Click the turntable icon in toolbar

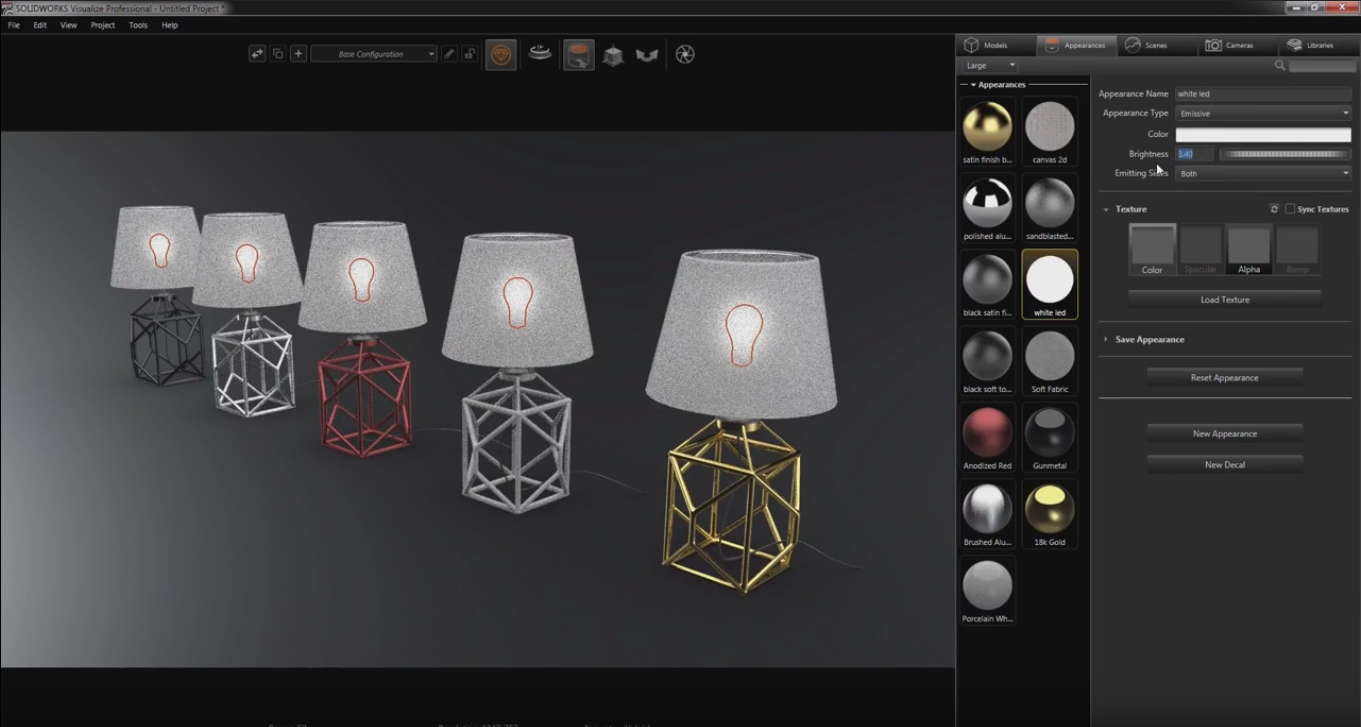click(x=540, y=52)
